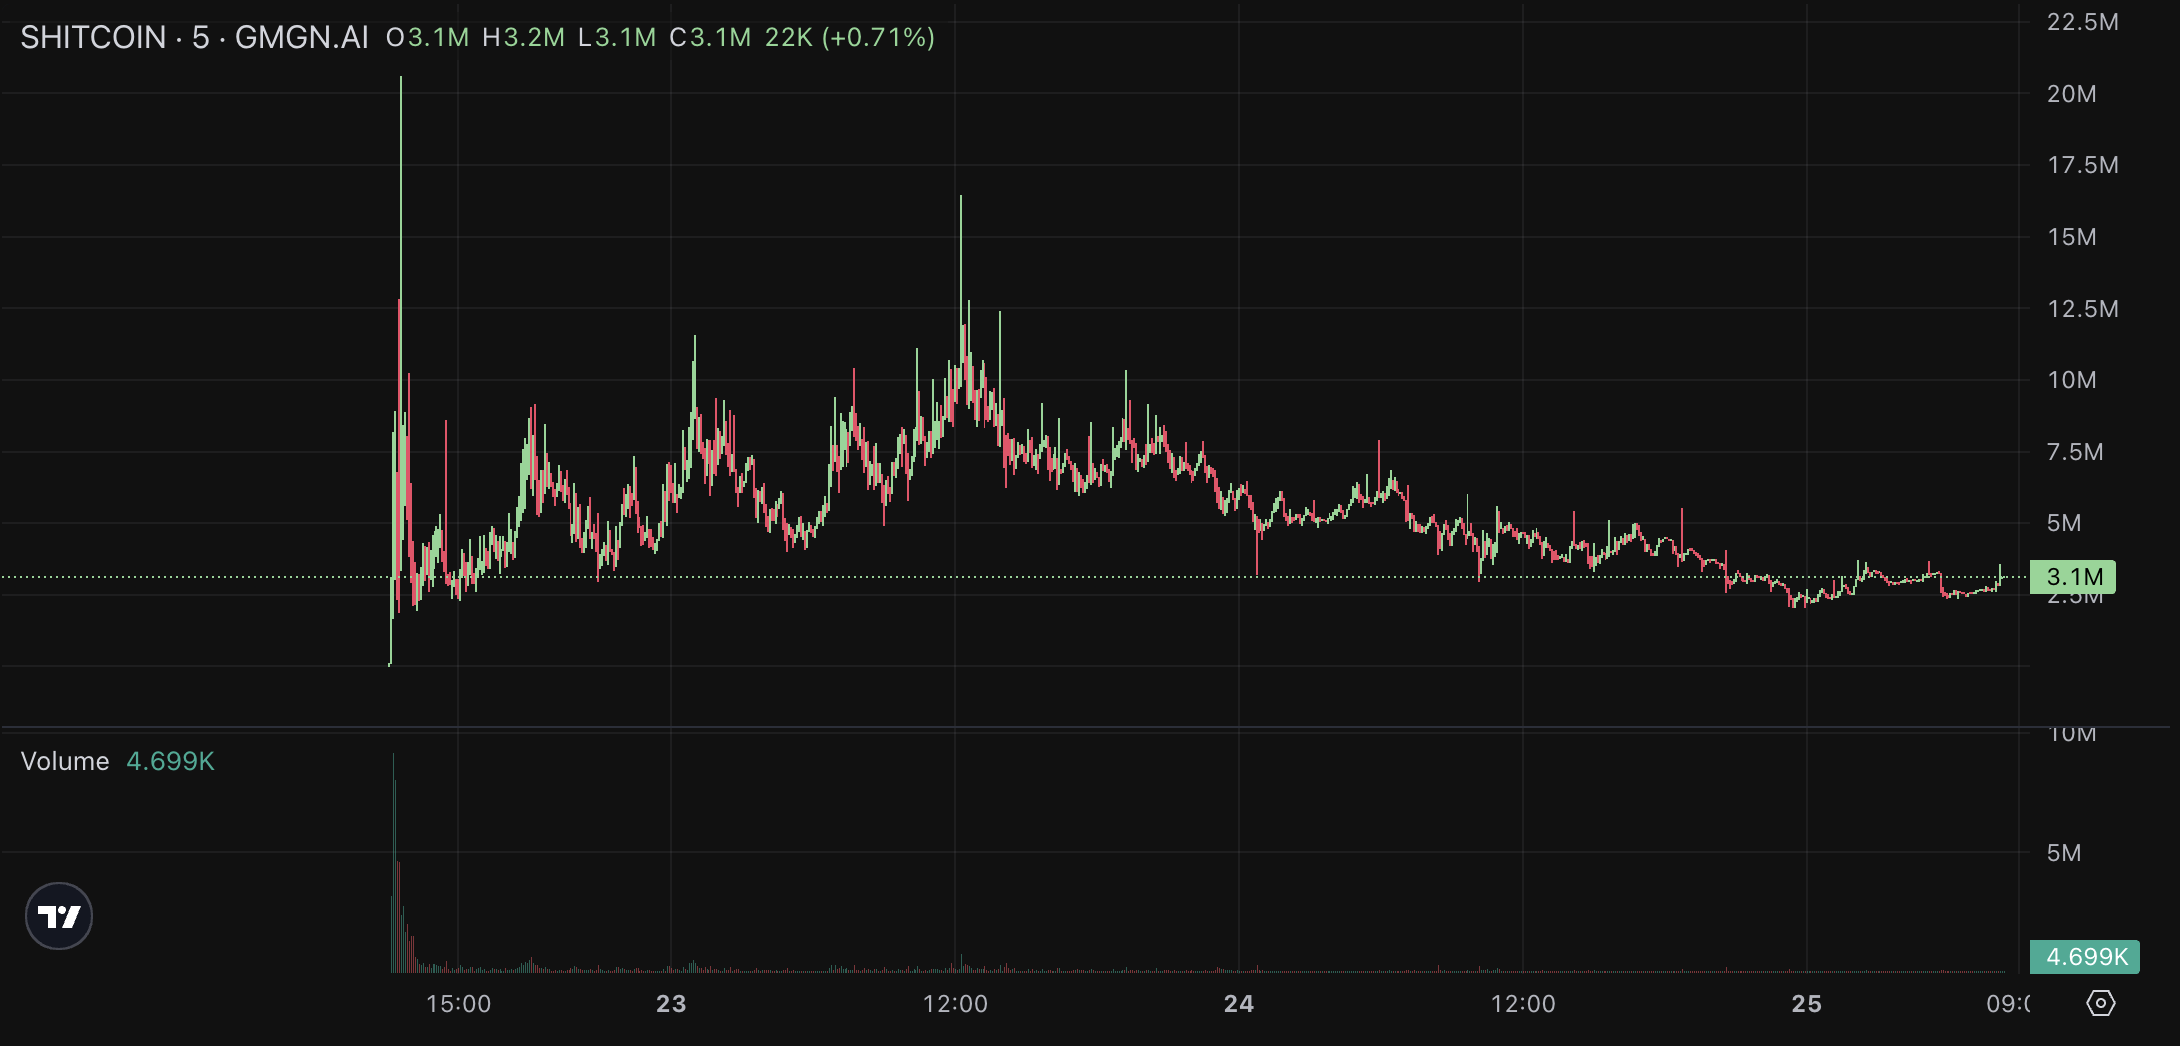Click the 12:00 label between 23 and 24
This screenshot has width=2180, height=1046.
[x=955, y=1004]
